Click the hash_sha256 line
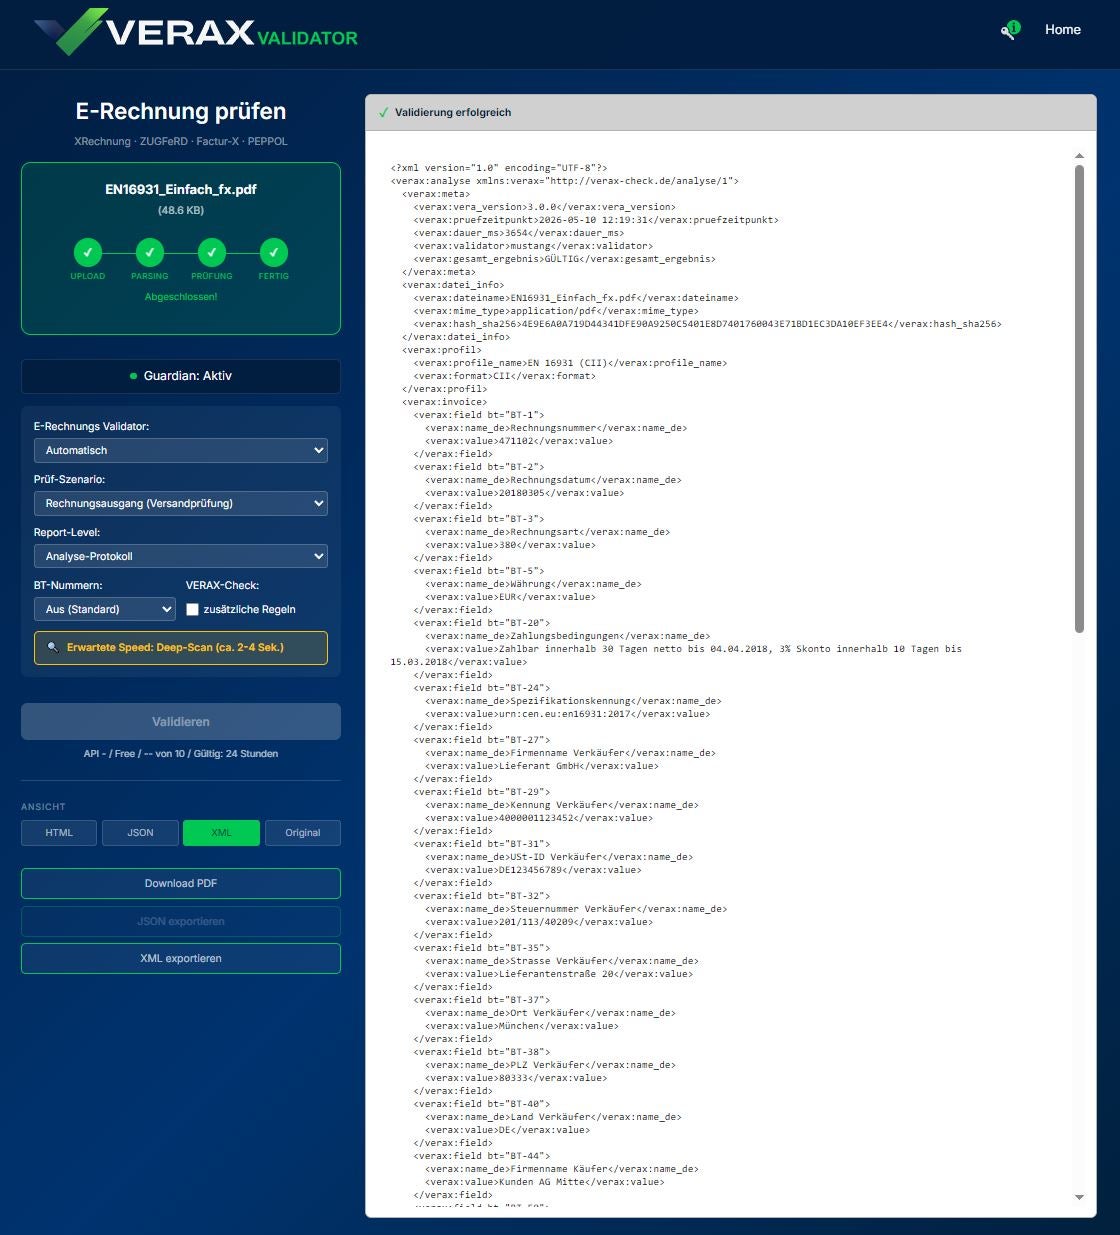Viewport: 1120px width, 1235px height. click(707, 324)
